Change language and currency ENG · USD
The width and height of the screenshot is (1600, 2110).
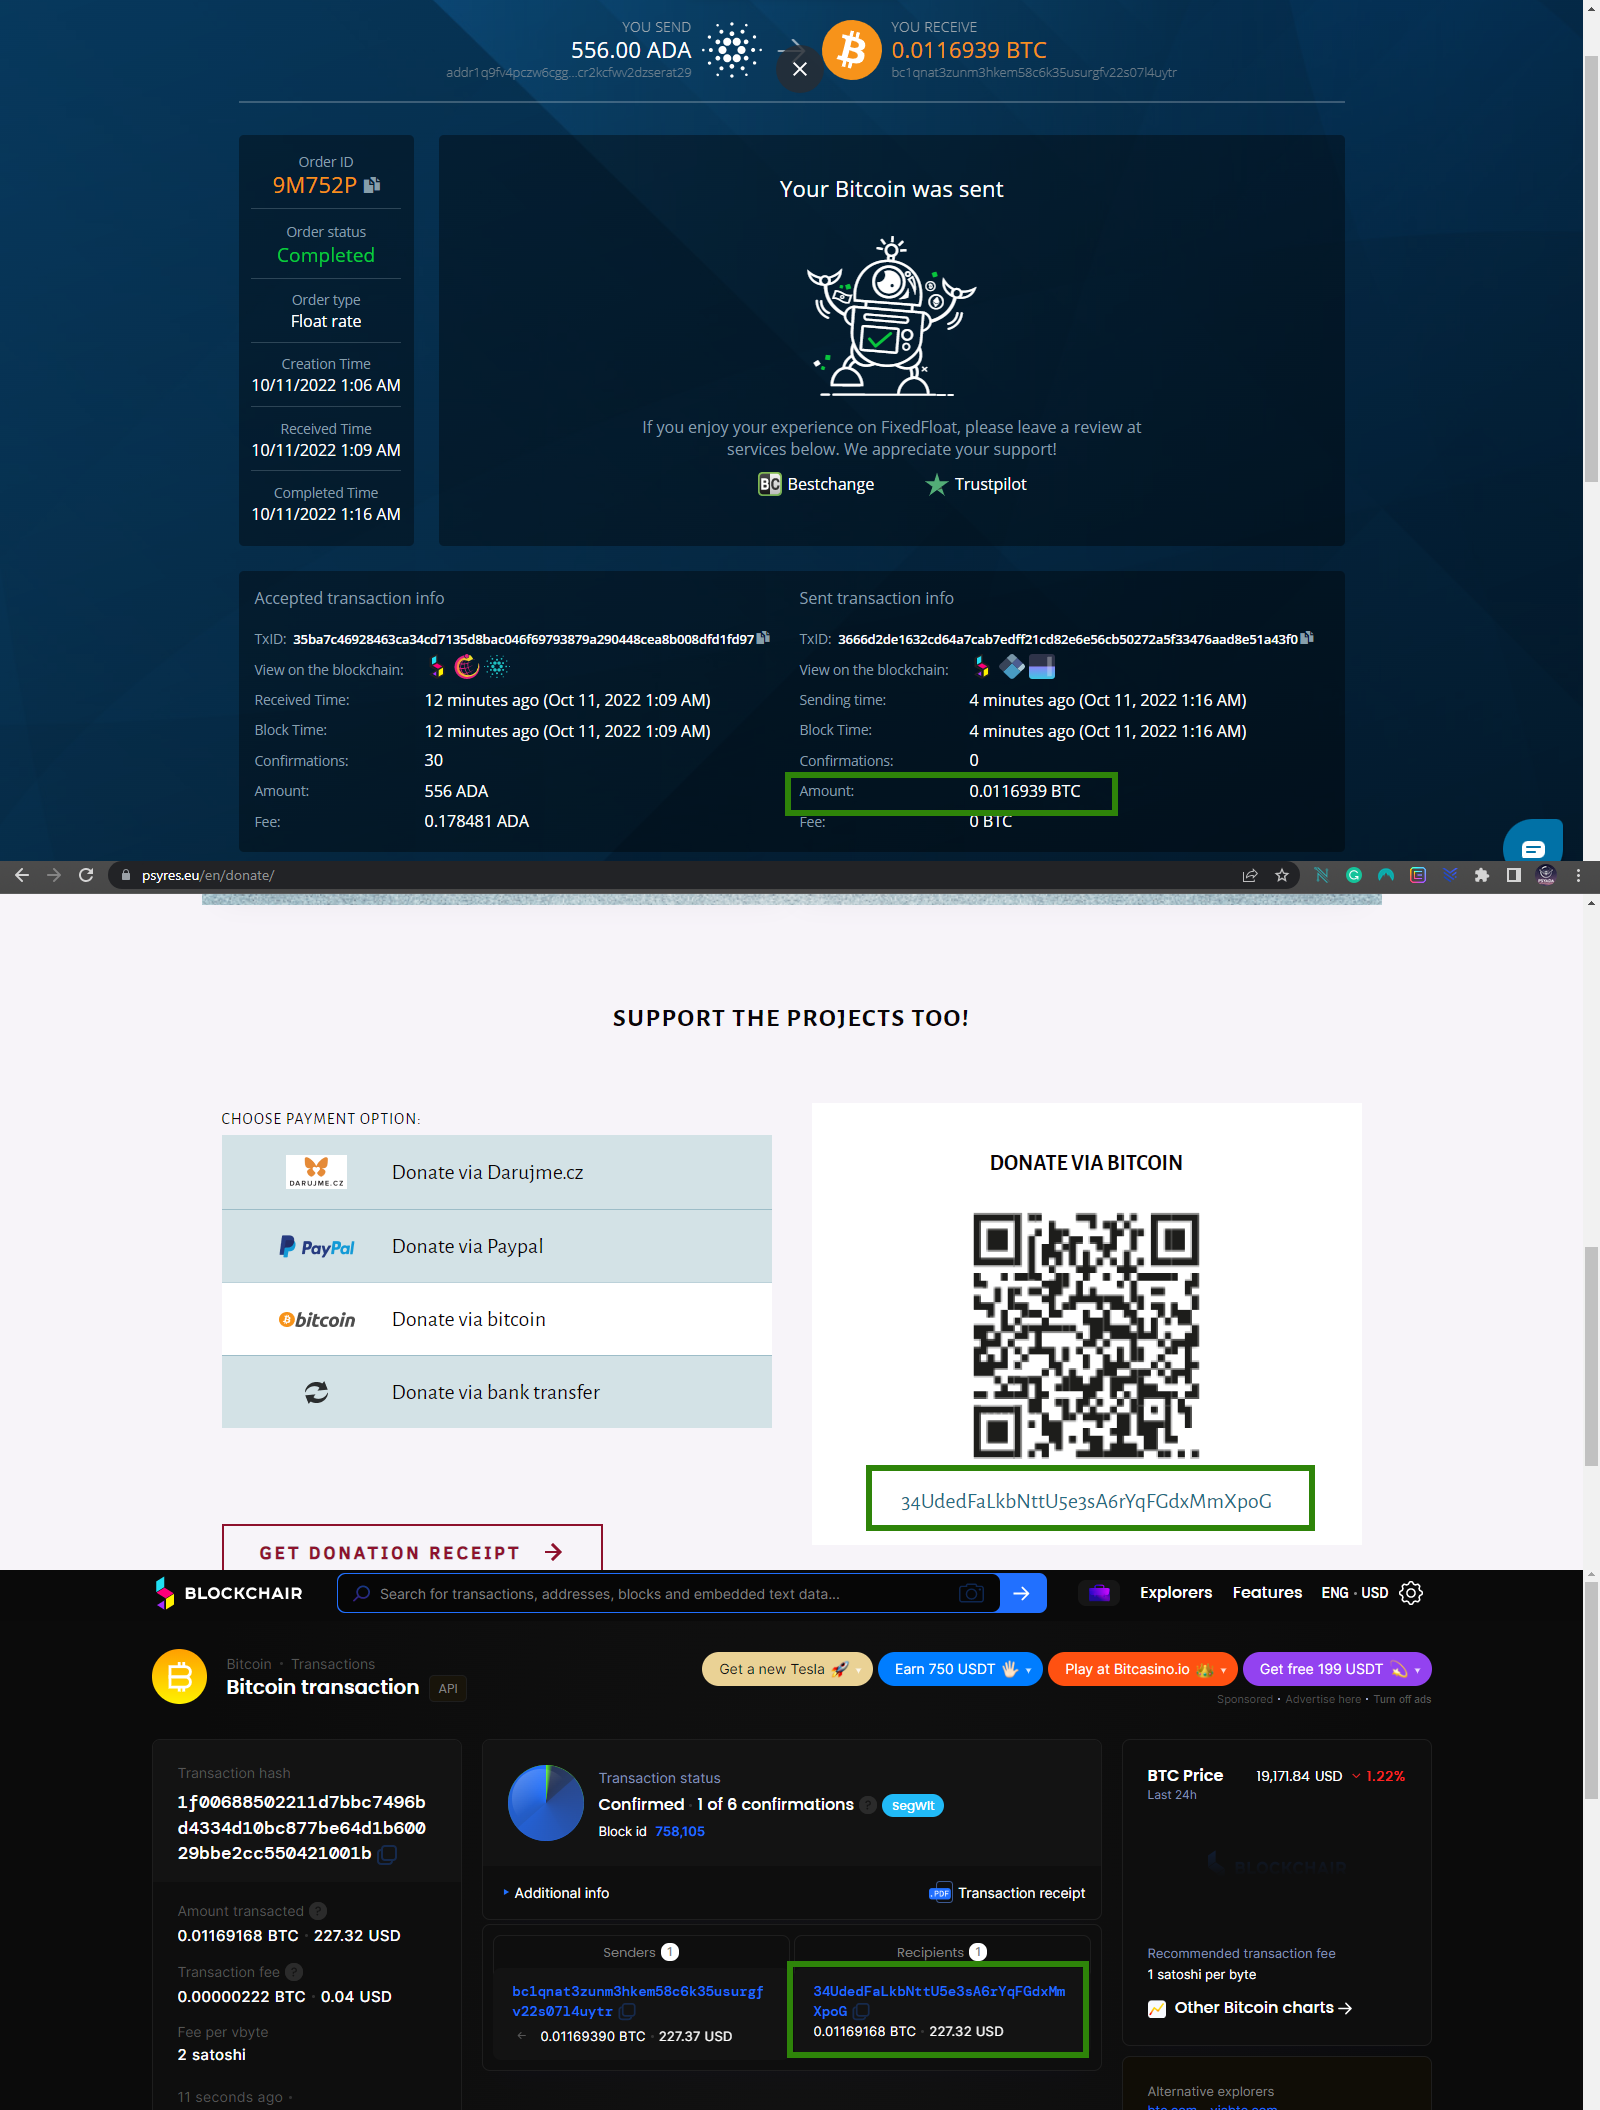pyautogui.click(x=1354, y=1592)
